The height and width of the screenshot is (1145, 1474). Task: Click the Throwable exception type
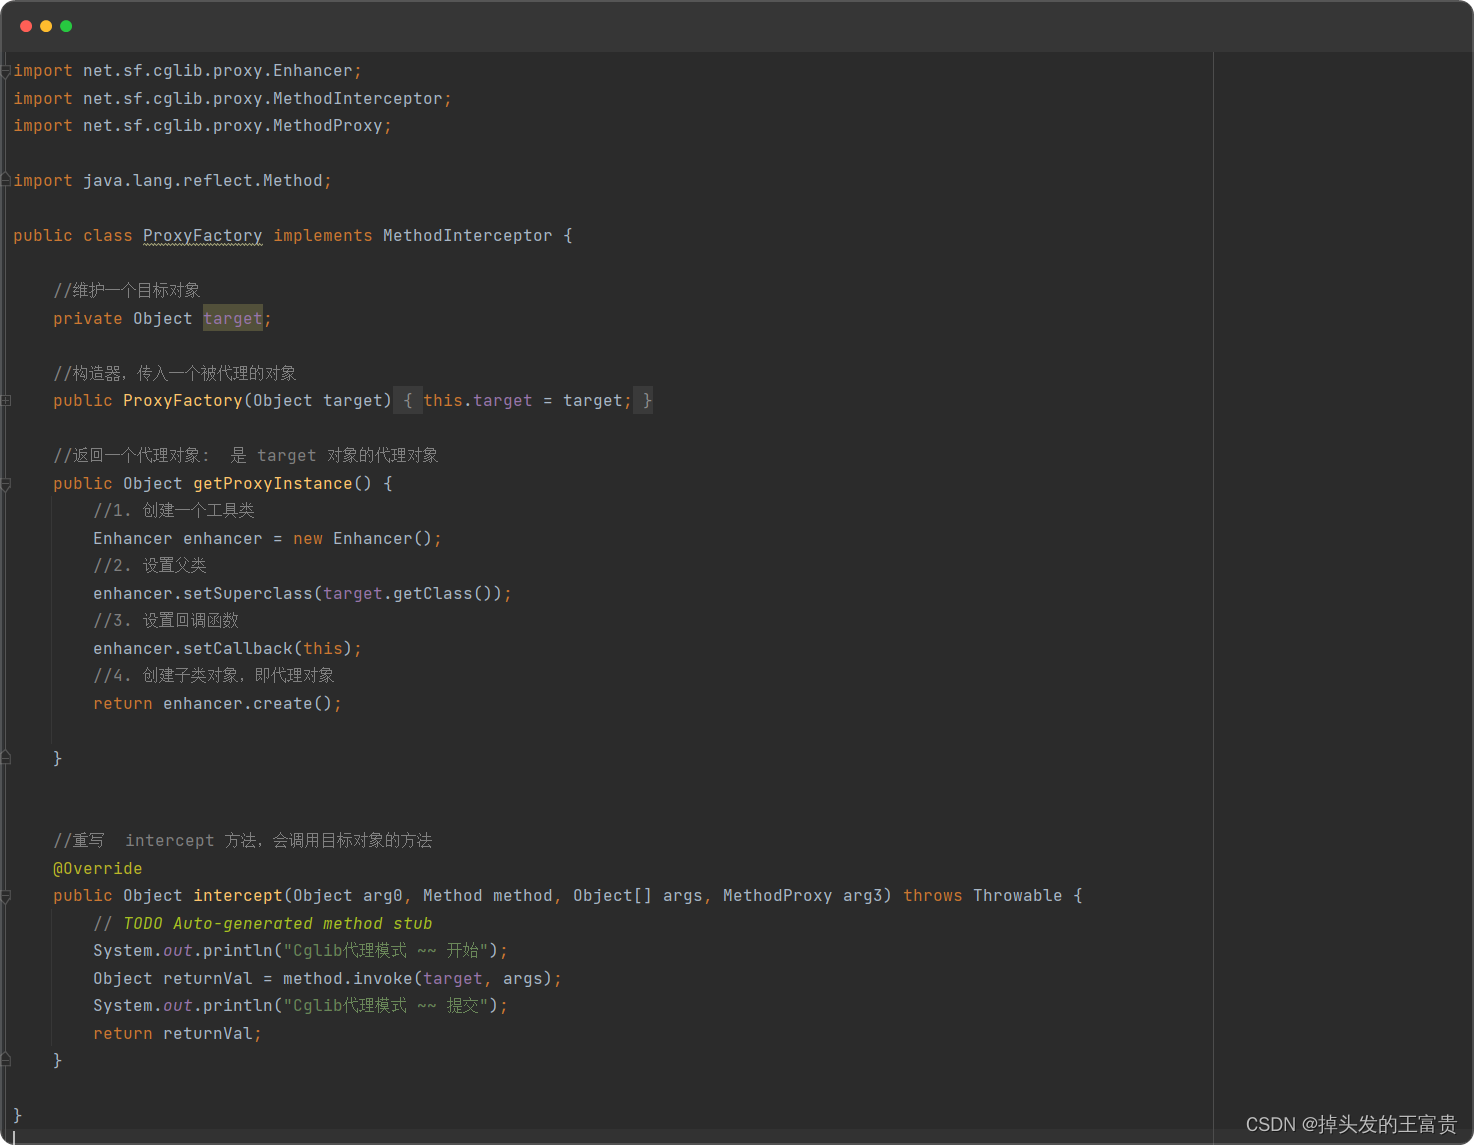point(1018,895)
